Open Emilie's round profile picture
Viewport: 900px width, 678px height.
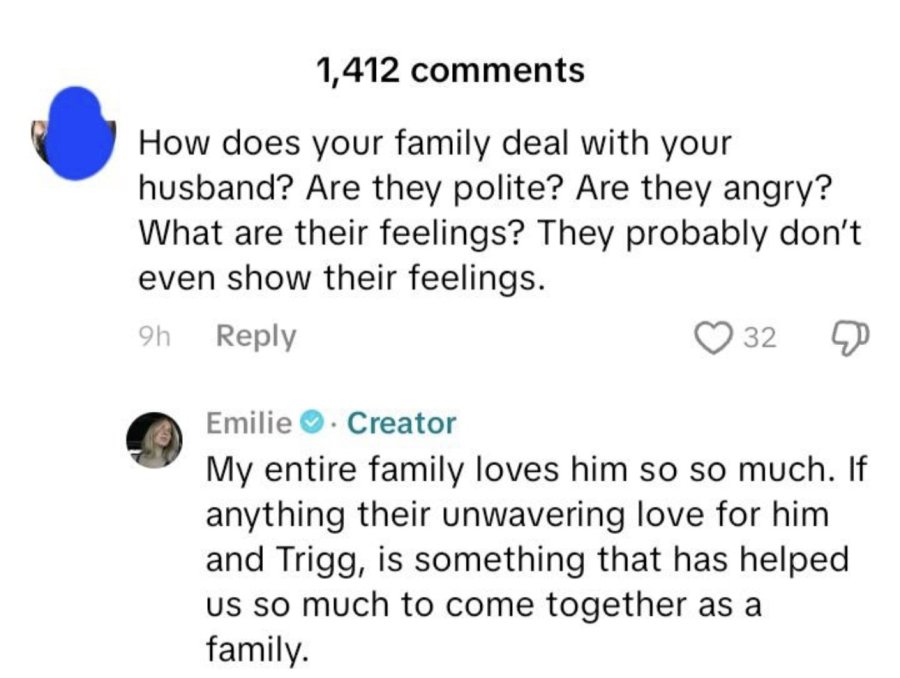pyautogui.click(x=154, y=440)
